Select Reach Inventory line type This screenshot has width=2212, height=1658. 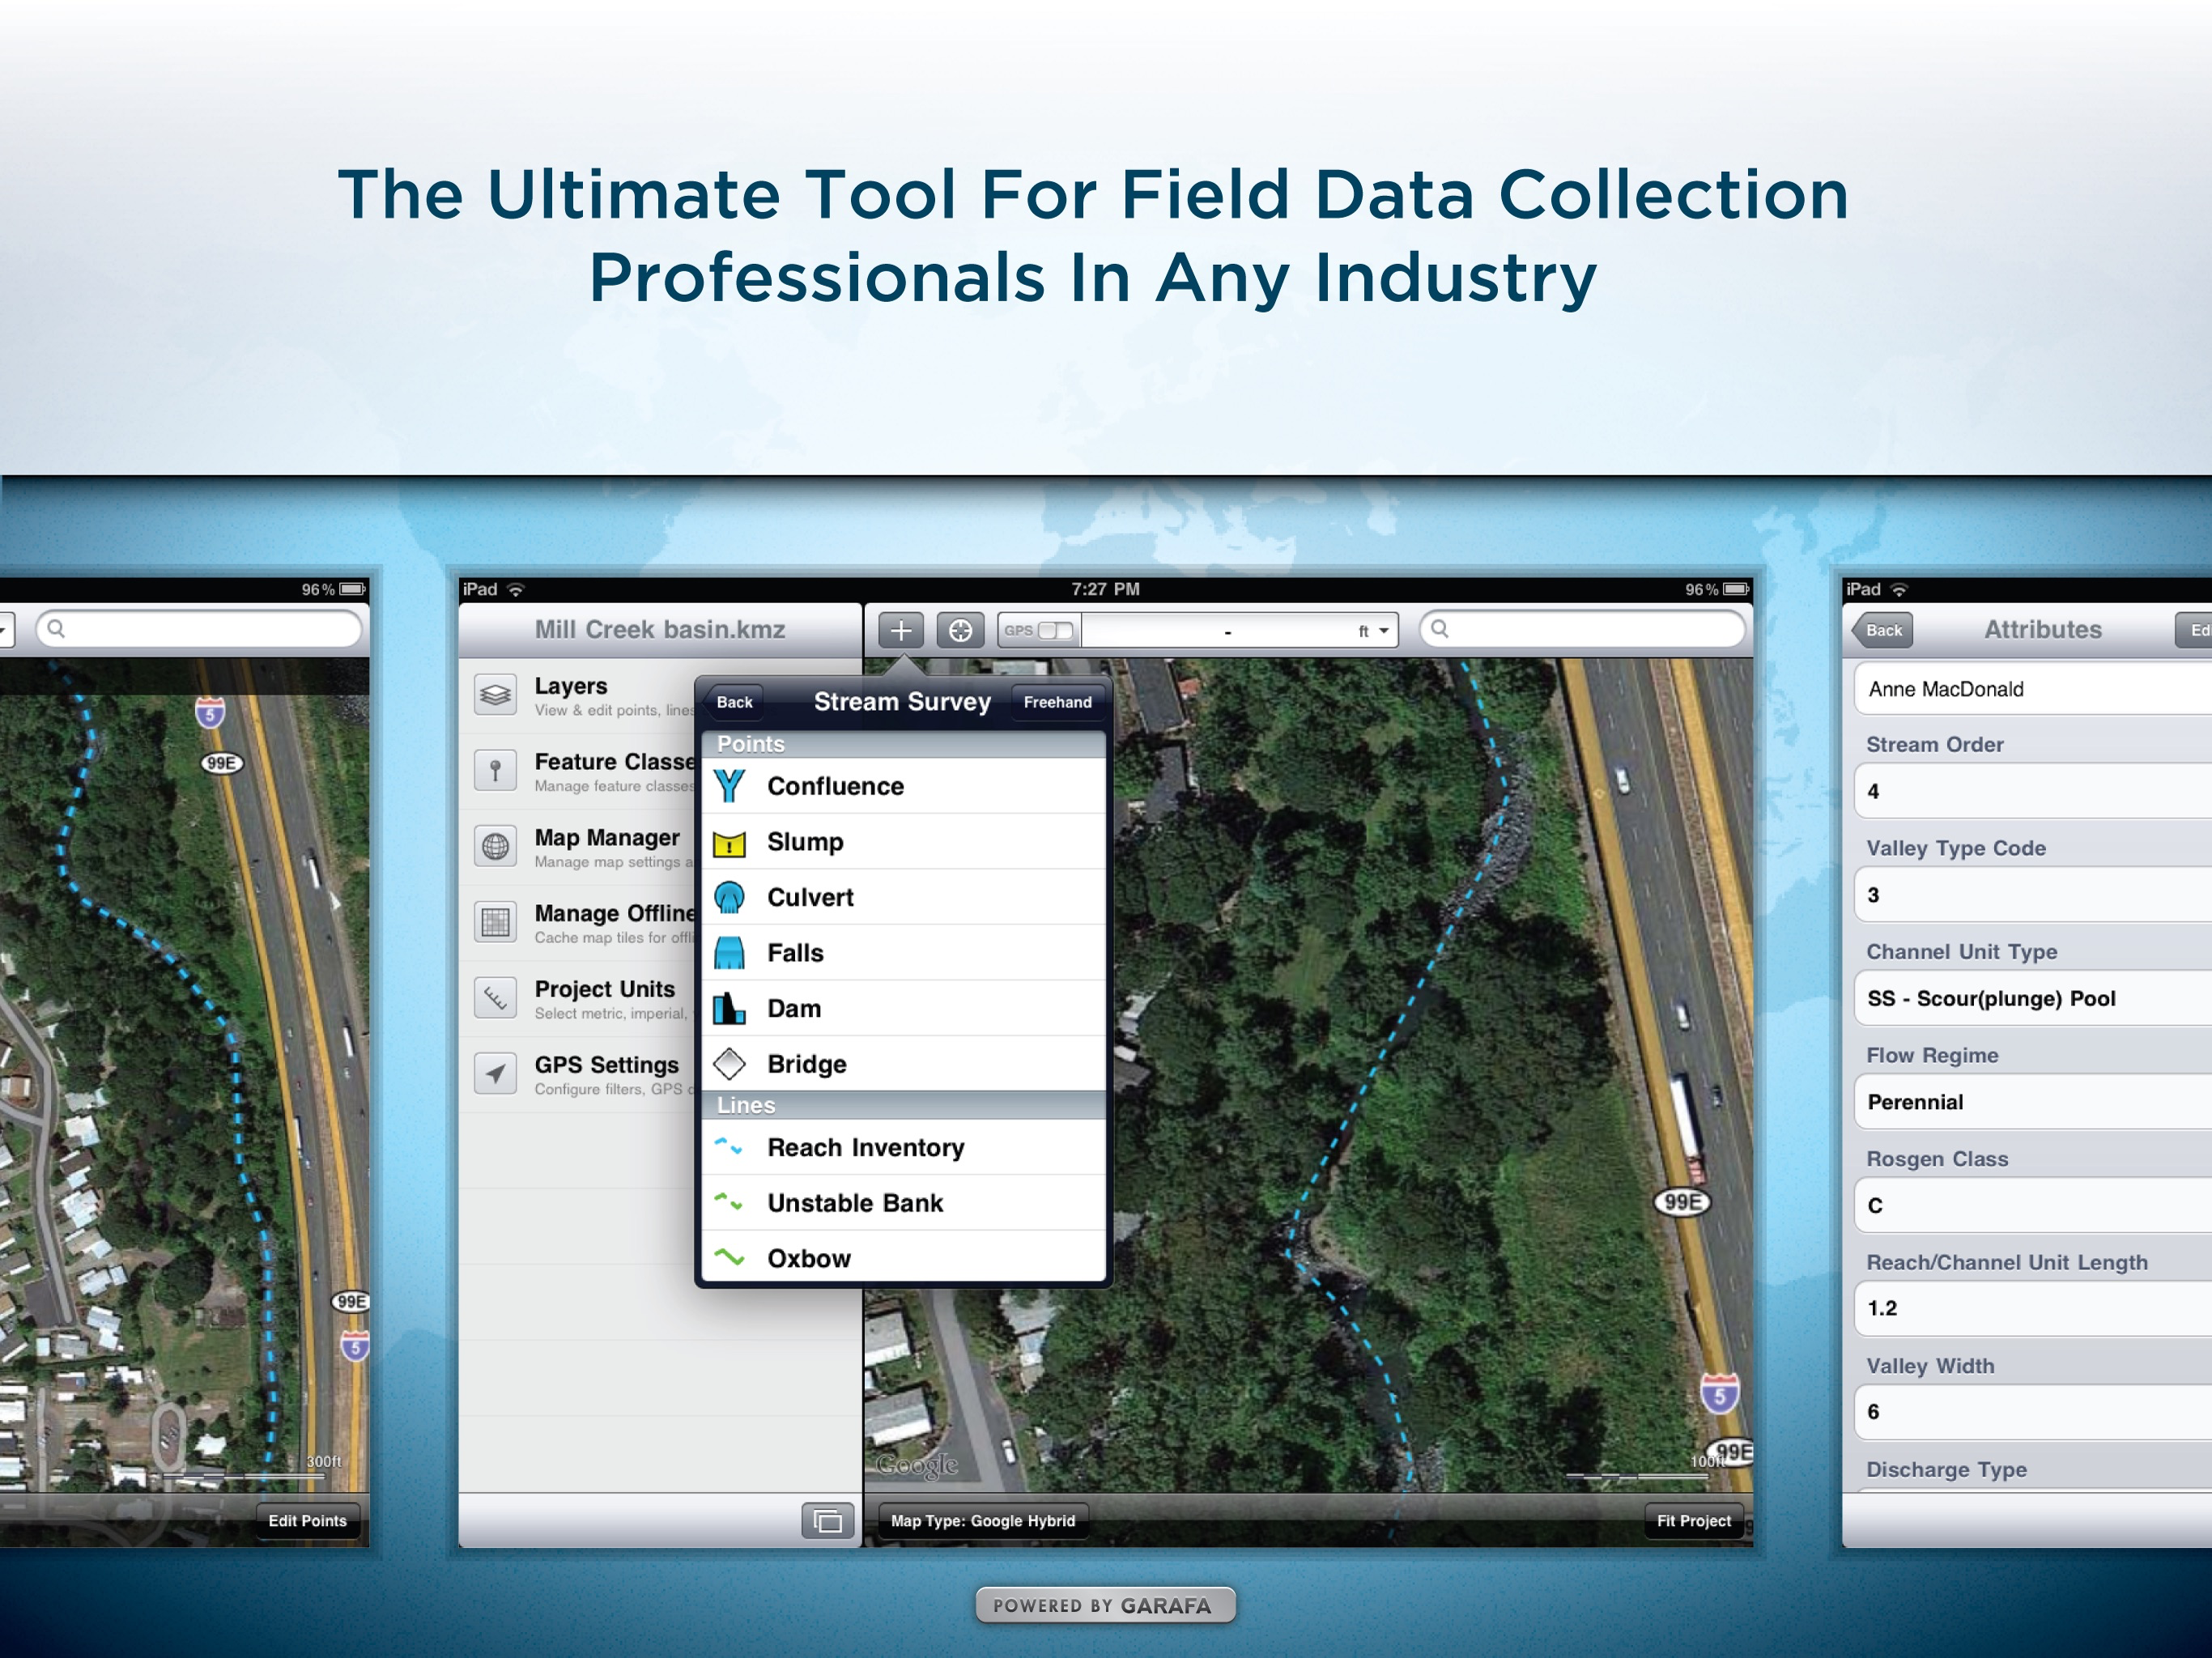pos(865,1147)
